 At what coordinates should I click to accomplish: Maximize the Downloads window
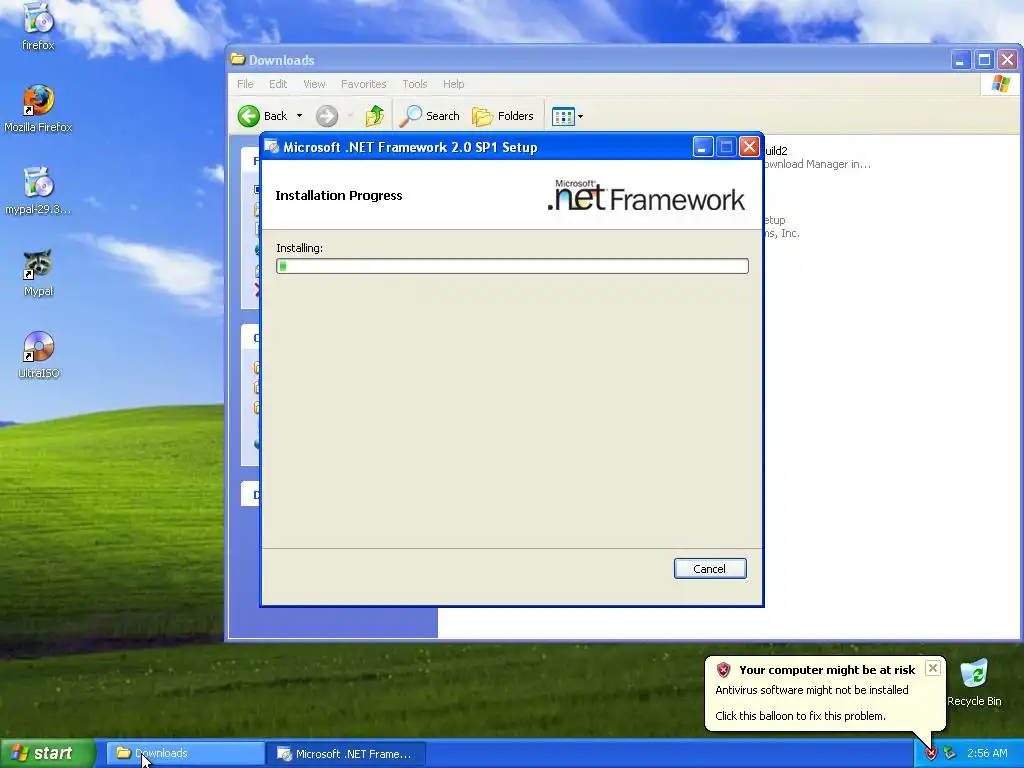(x=984, y=60)
